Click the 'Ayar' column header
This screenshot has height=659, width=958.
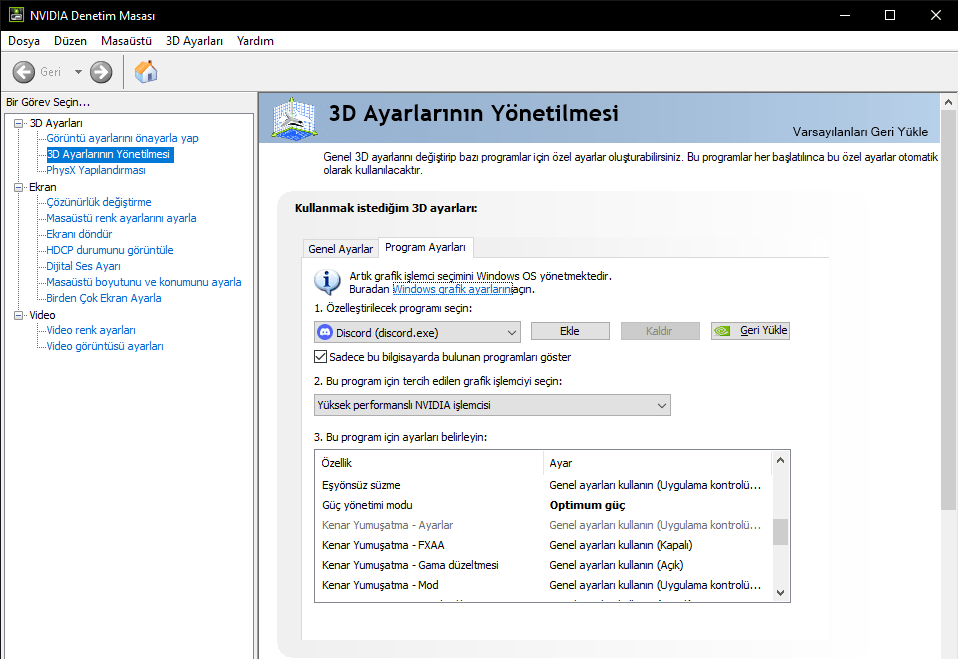[657, 463]
